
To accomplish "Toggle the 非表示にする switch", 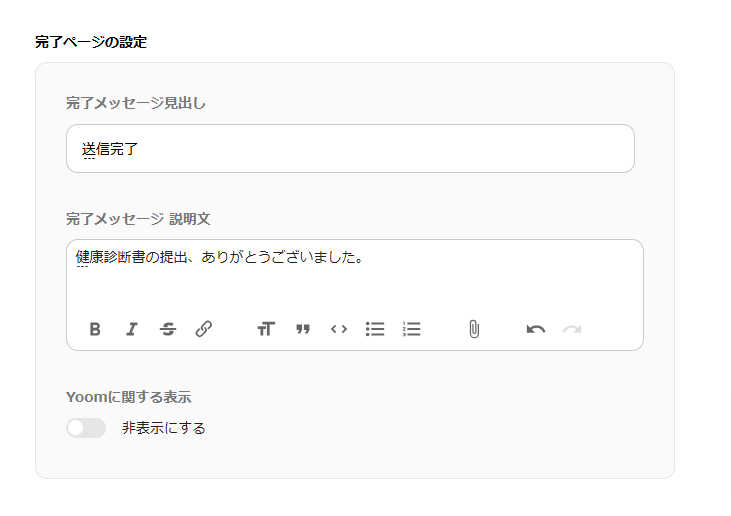I will pos(86,428).
